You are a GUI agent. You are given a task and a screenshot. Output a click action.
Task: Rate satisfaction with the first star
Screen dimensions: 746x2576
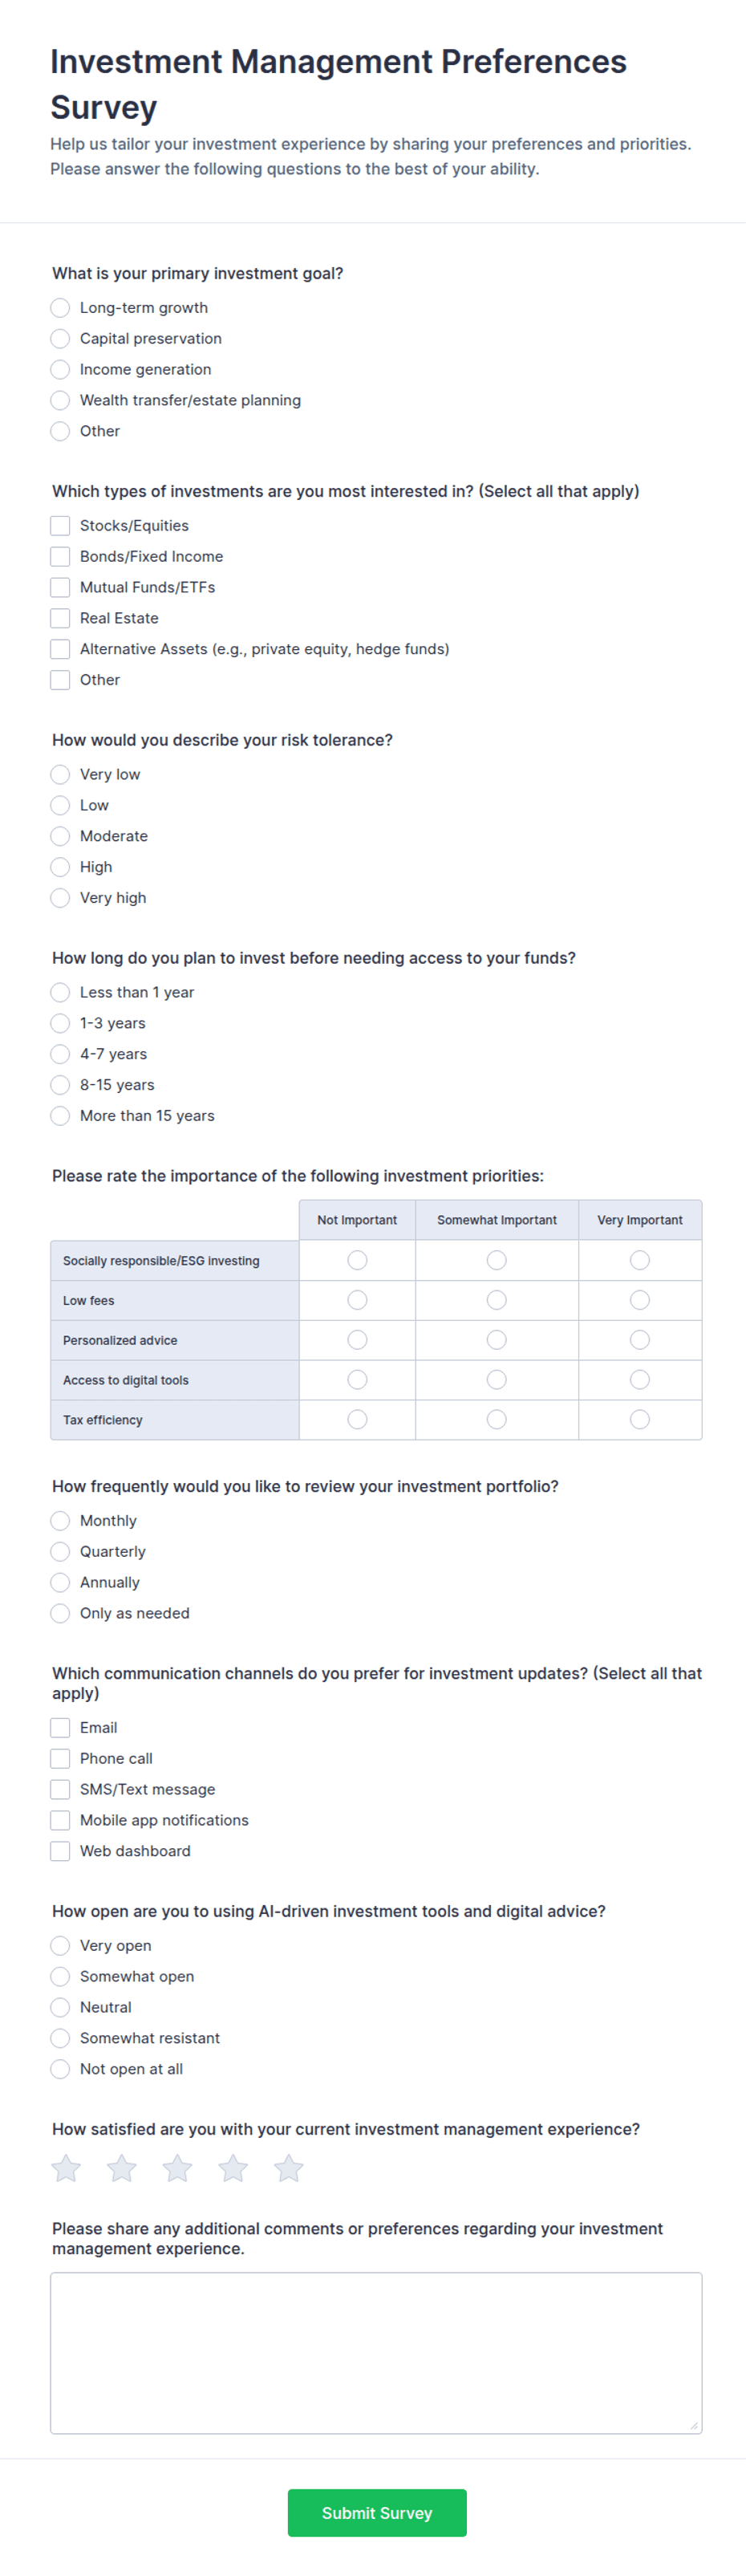point(66,2168)
